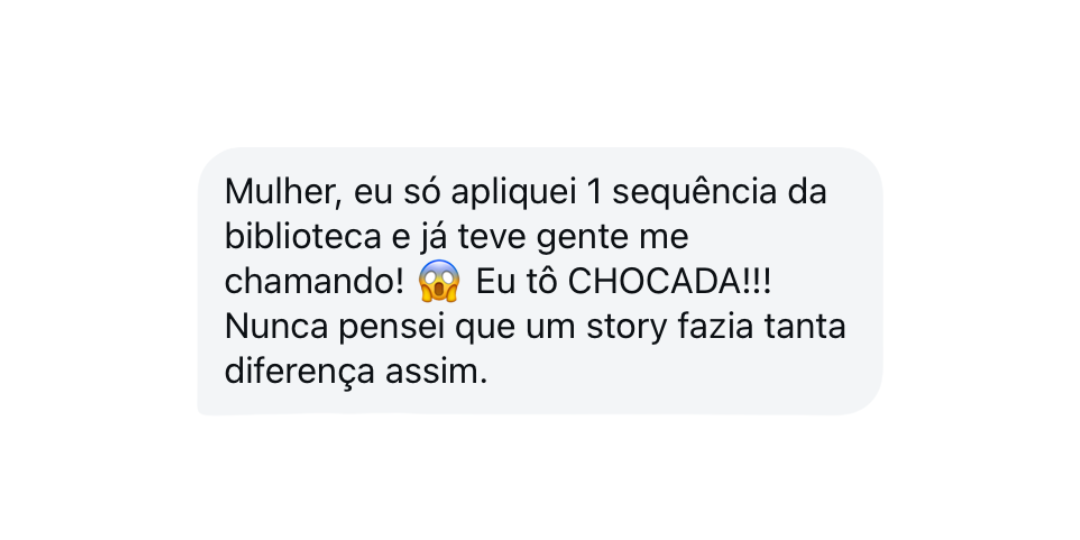Image resolution: width=1080 pixels, height=540 pixels.
Task: Click the word "CHOCADA!!!" in capital letters
Action: [670, 282]
